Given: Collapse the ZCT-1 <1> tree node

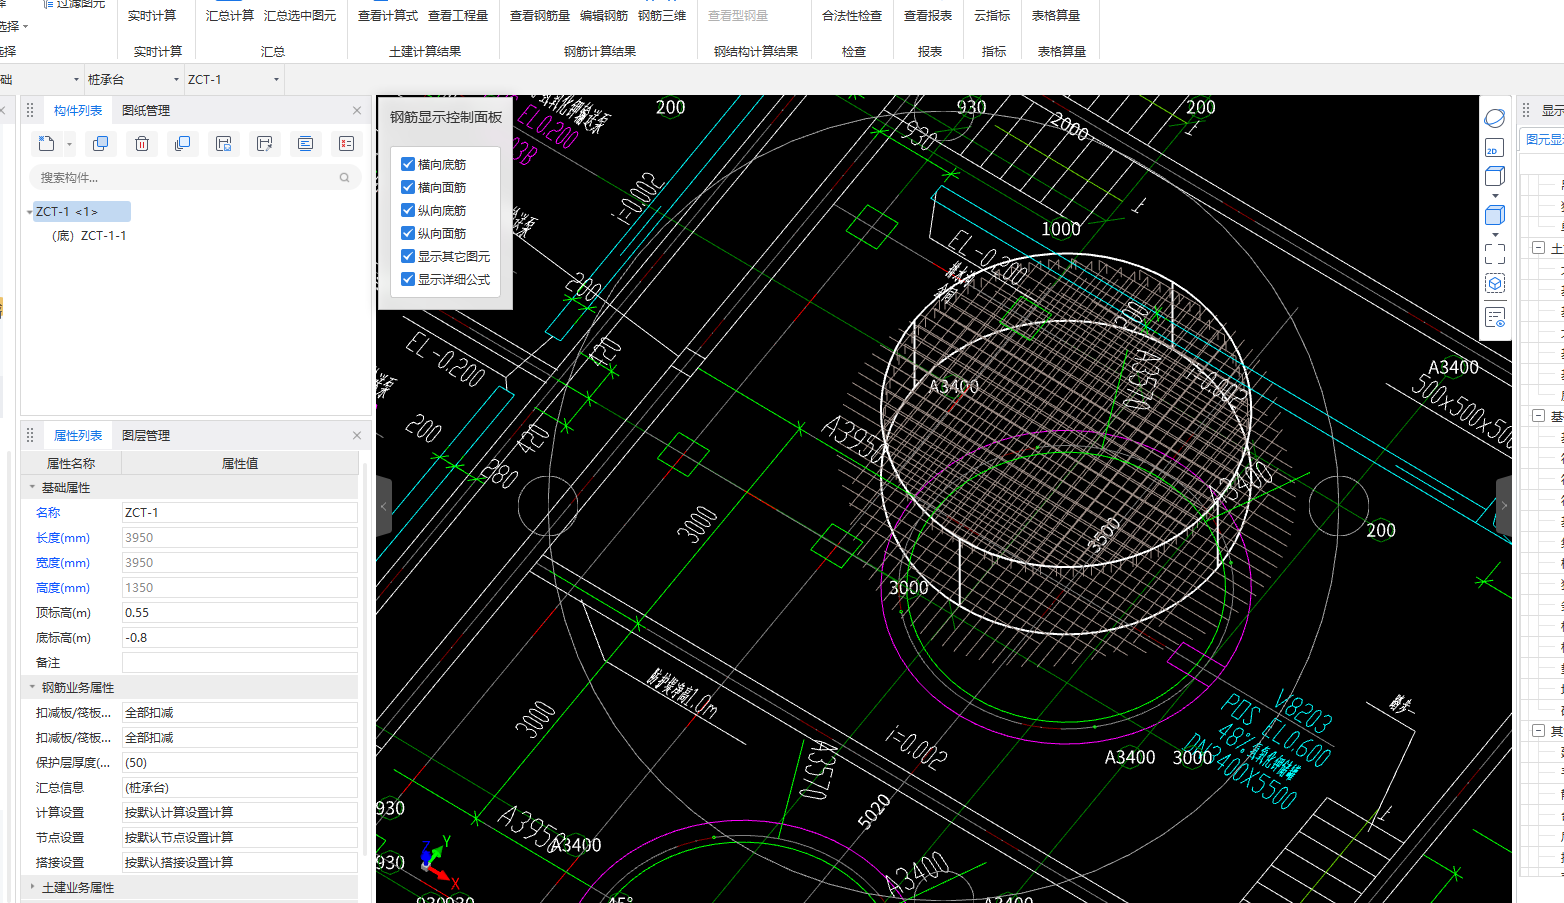Looking at the screenshot, I should coord(29,212).
